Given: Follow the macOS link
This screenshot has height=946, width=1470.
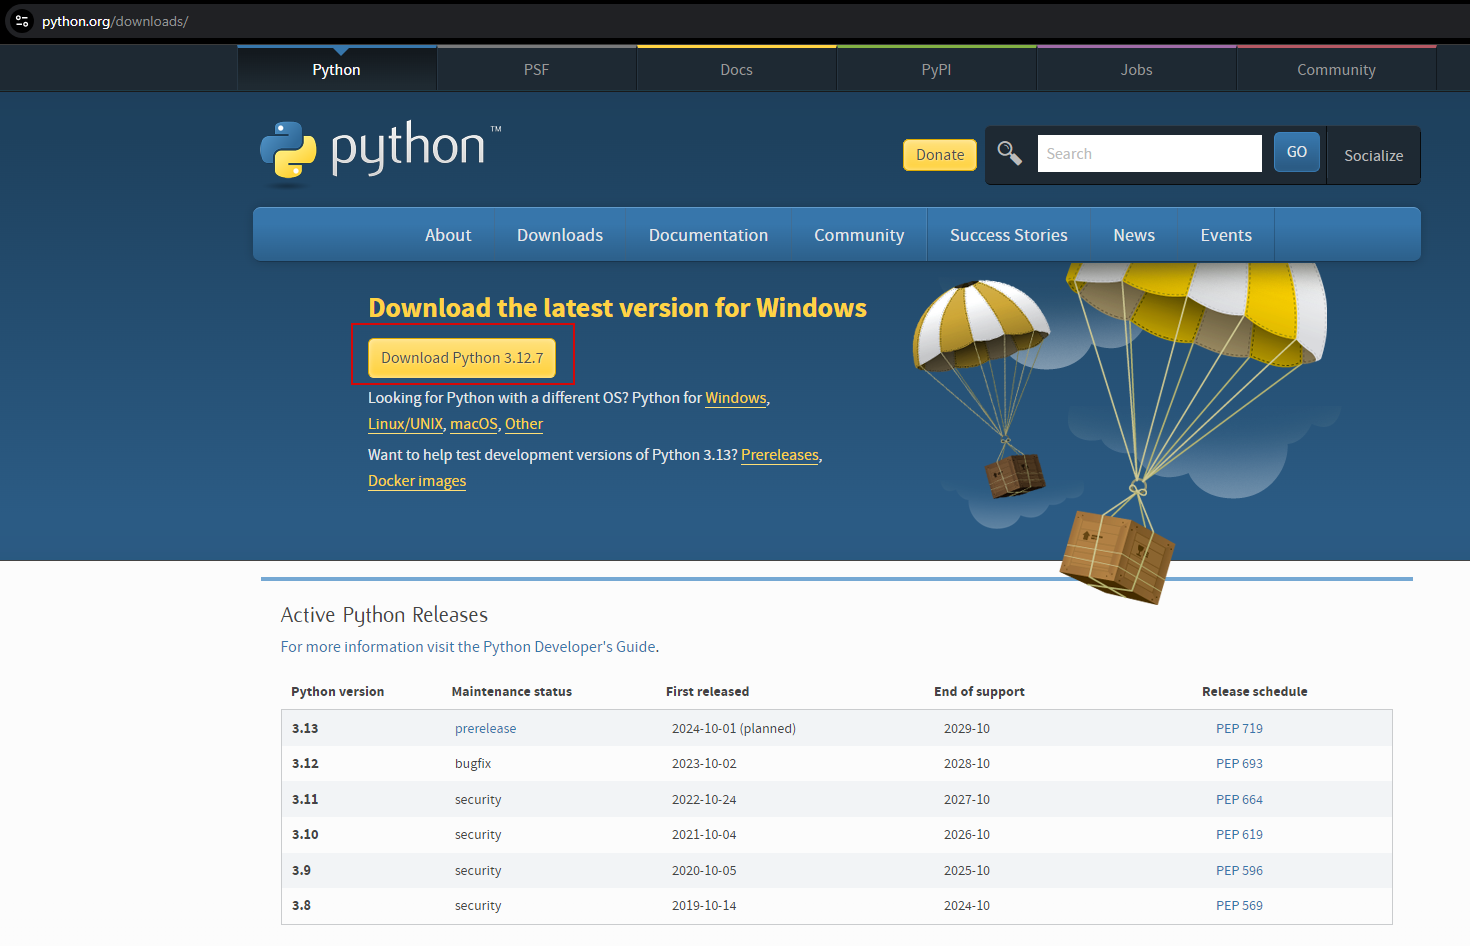Looking at the screenshot, I should coord(474,424).
